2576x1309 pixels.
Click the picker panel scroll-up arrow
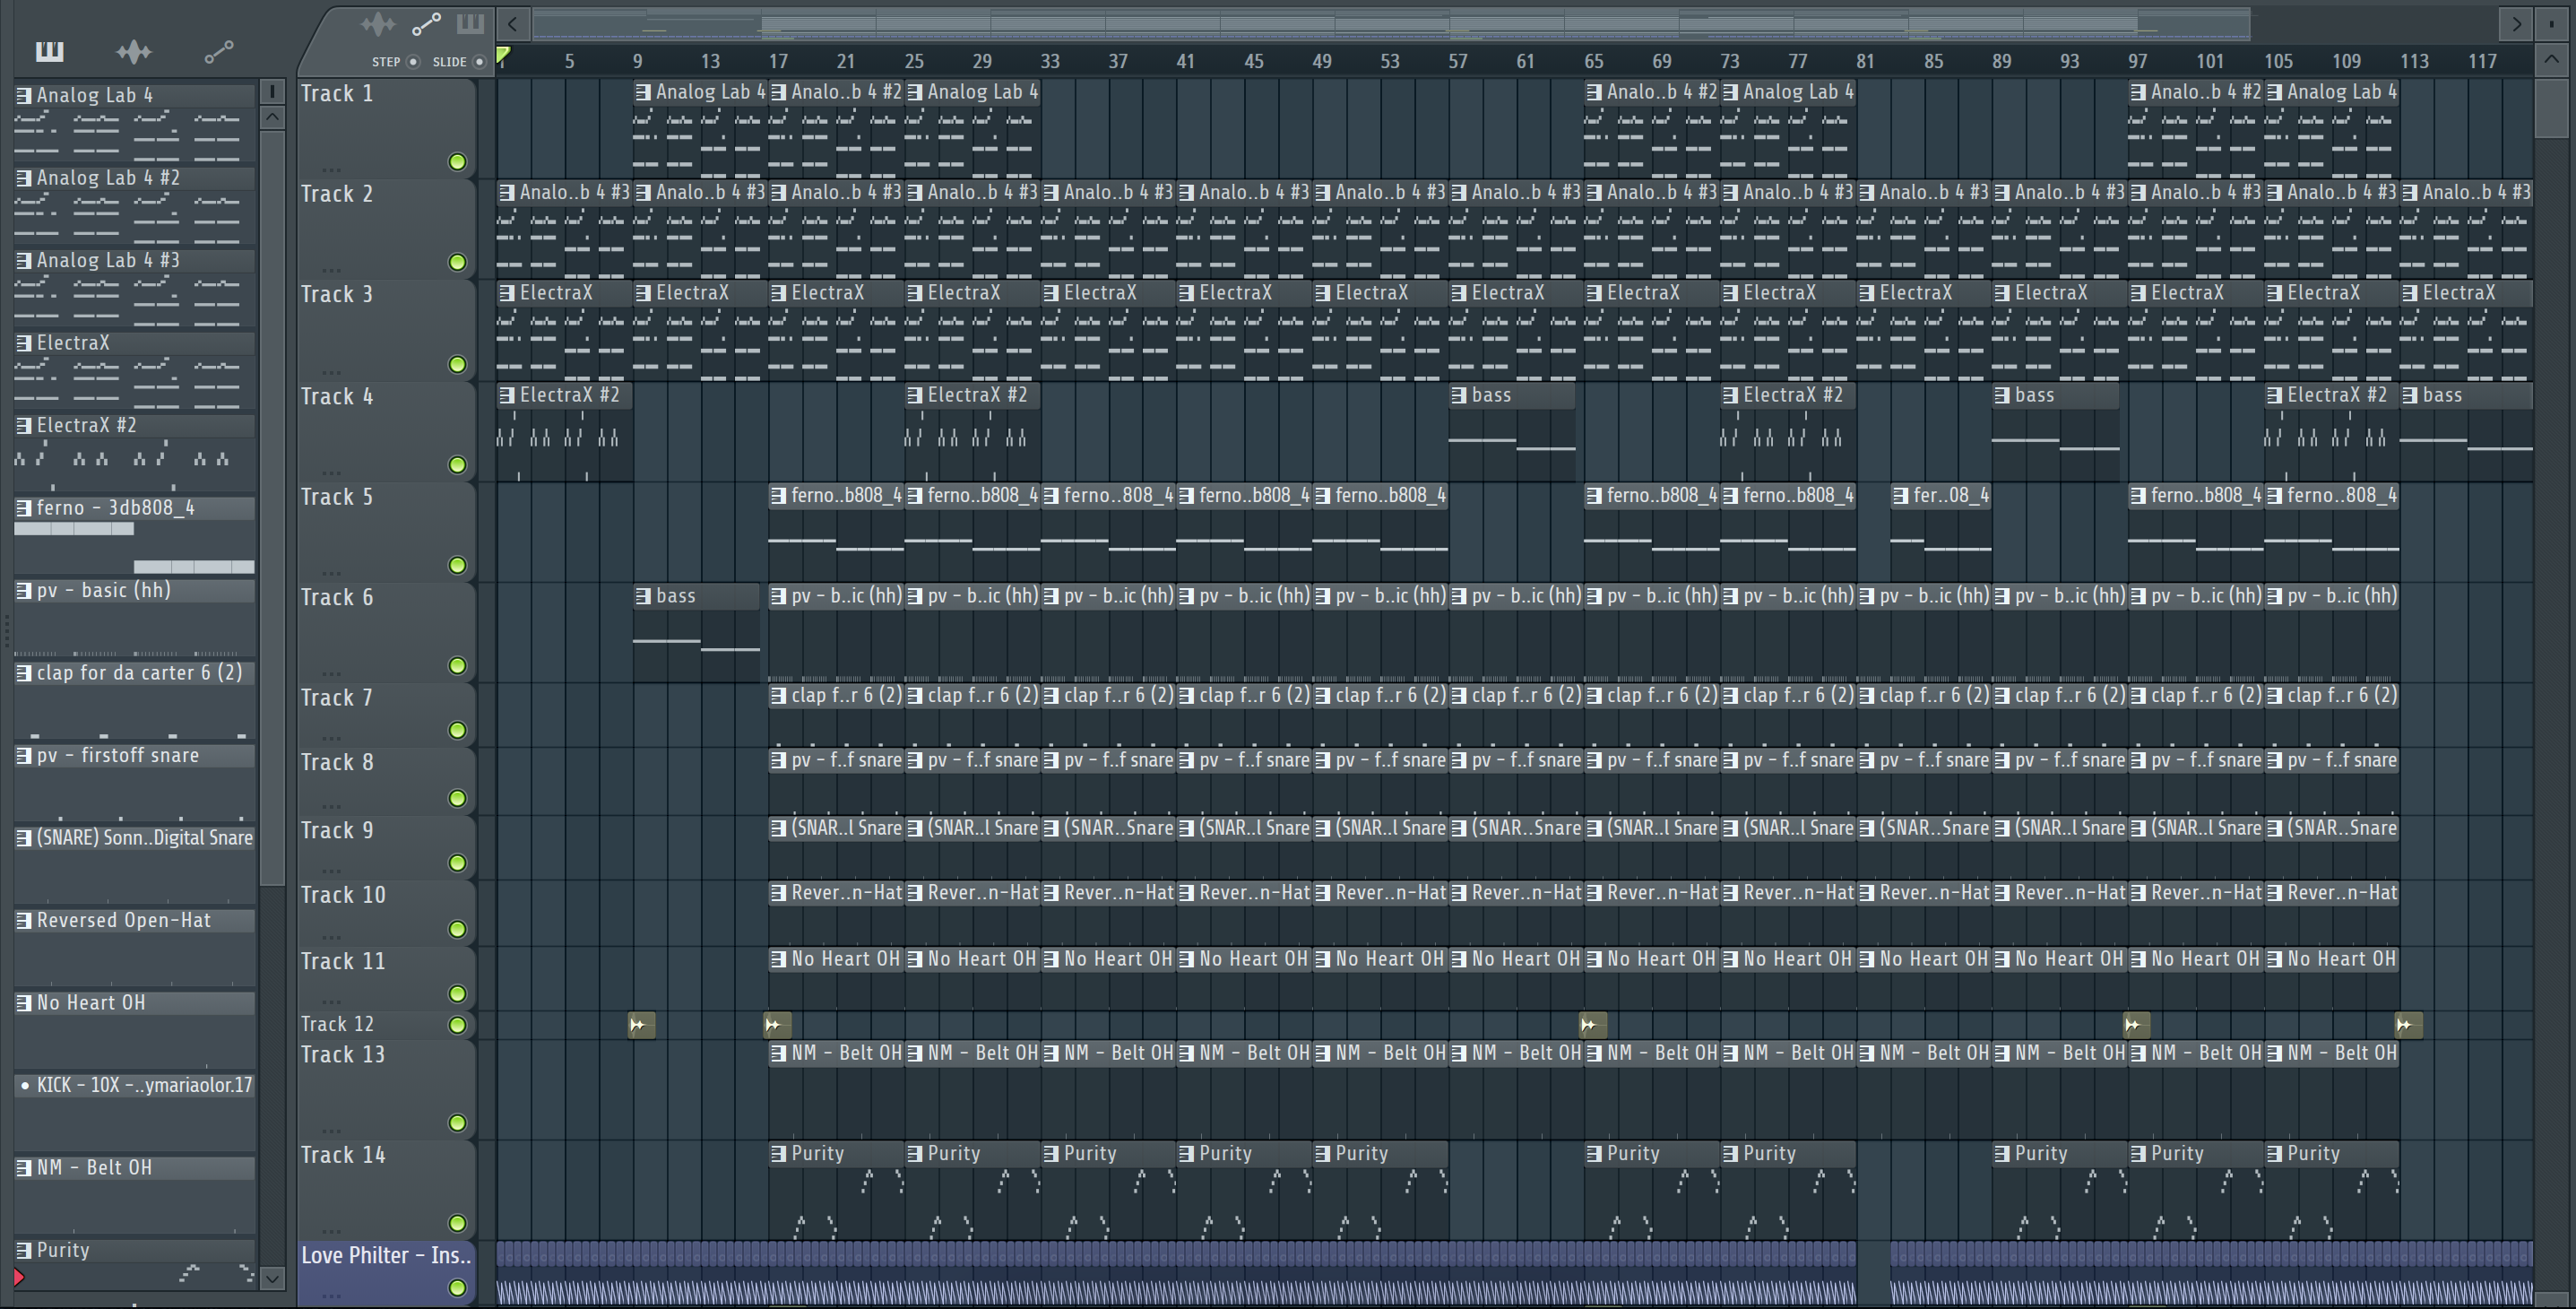click(x=272, y=117)
